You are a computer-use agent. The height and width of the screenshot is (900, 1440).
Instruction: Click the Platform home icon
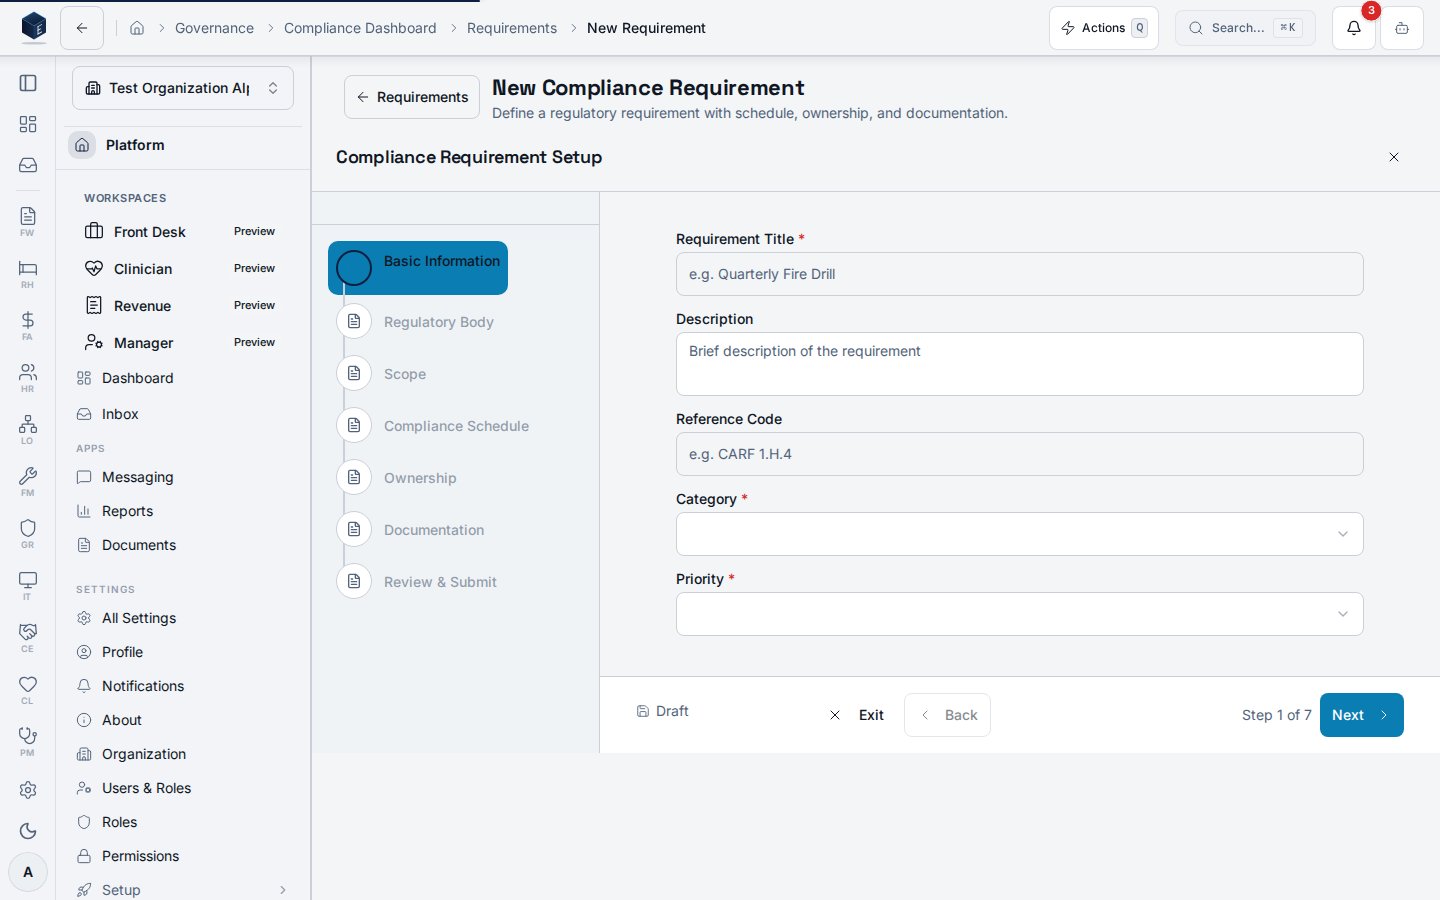pos(82,145)
